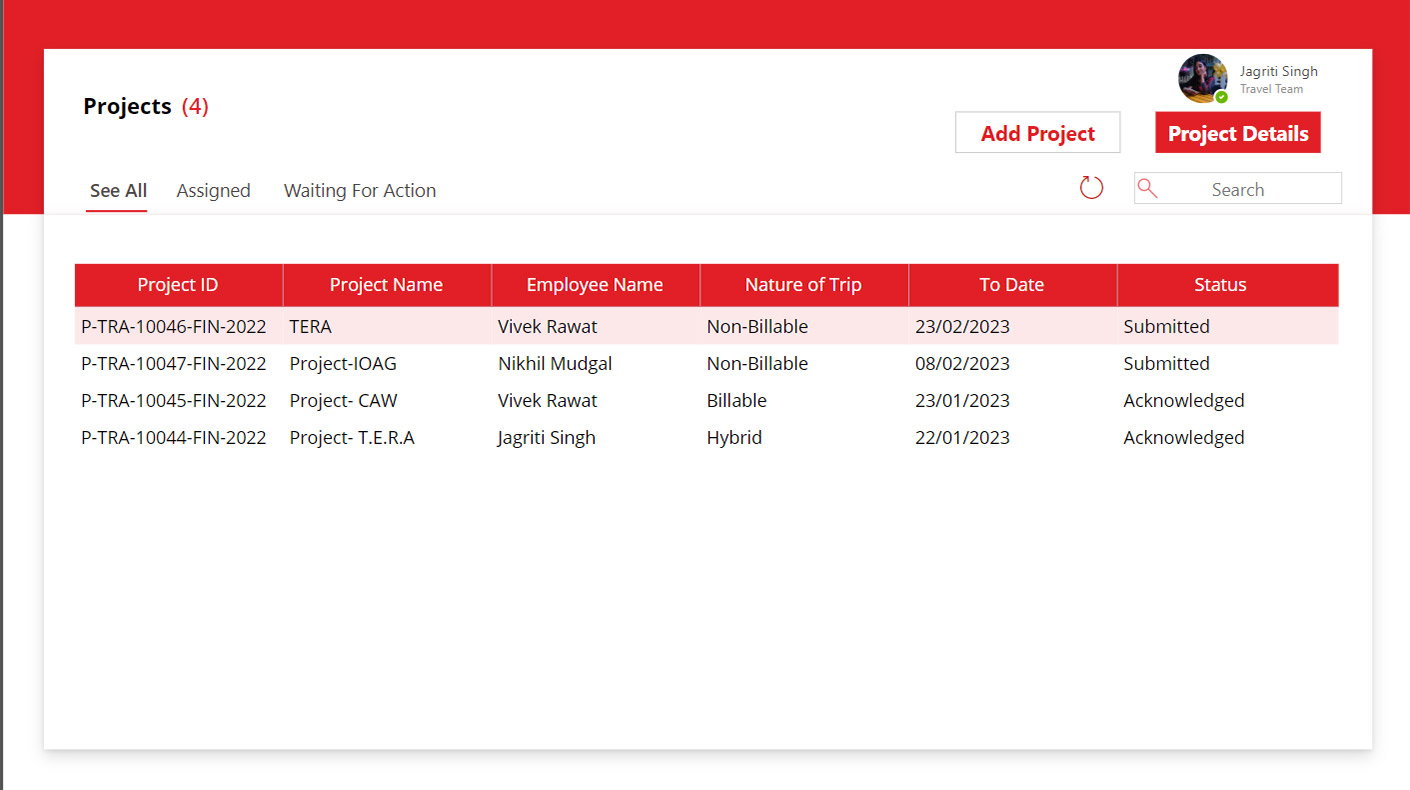The width and height of the screenshot is (1410, 790).
Task: Click Non-Billable in Project-IOAG row
Action: point(757,363)
